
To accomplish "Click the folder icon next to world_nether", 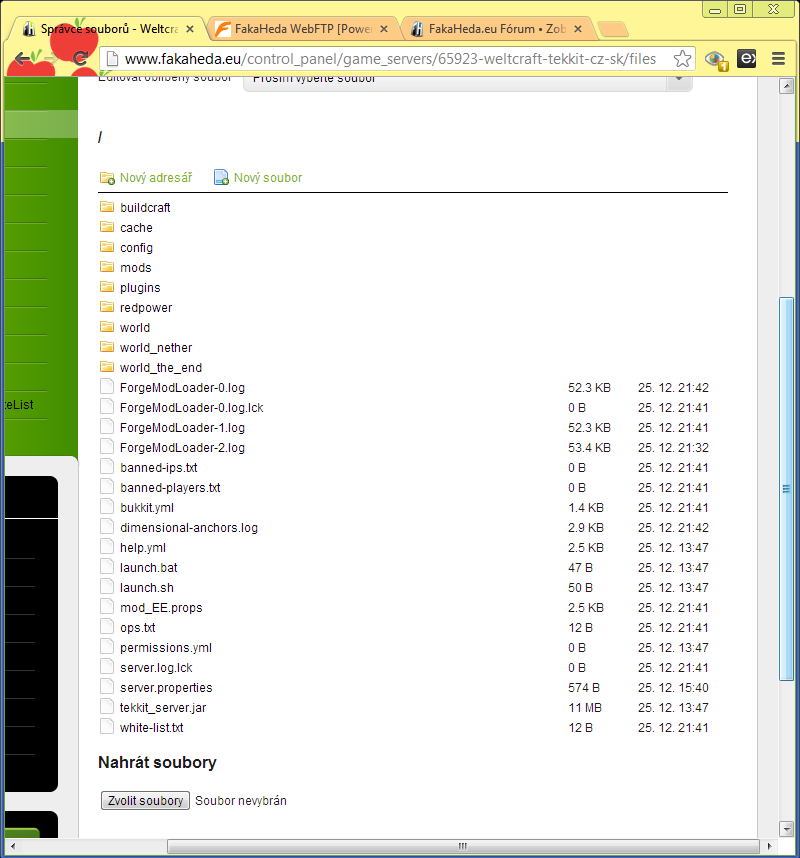I will 107,347.
